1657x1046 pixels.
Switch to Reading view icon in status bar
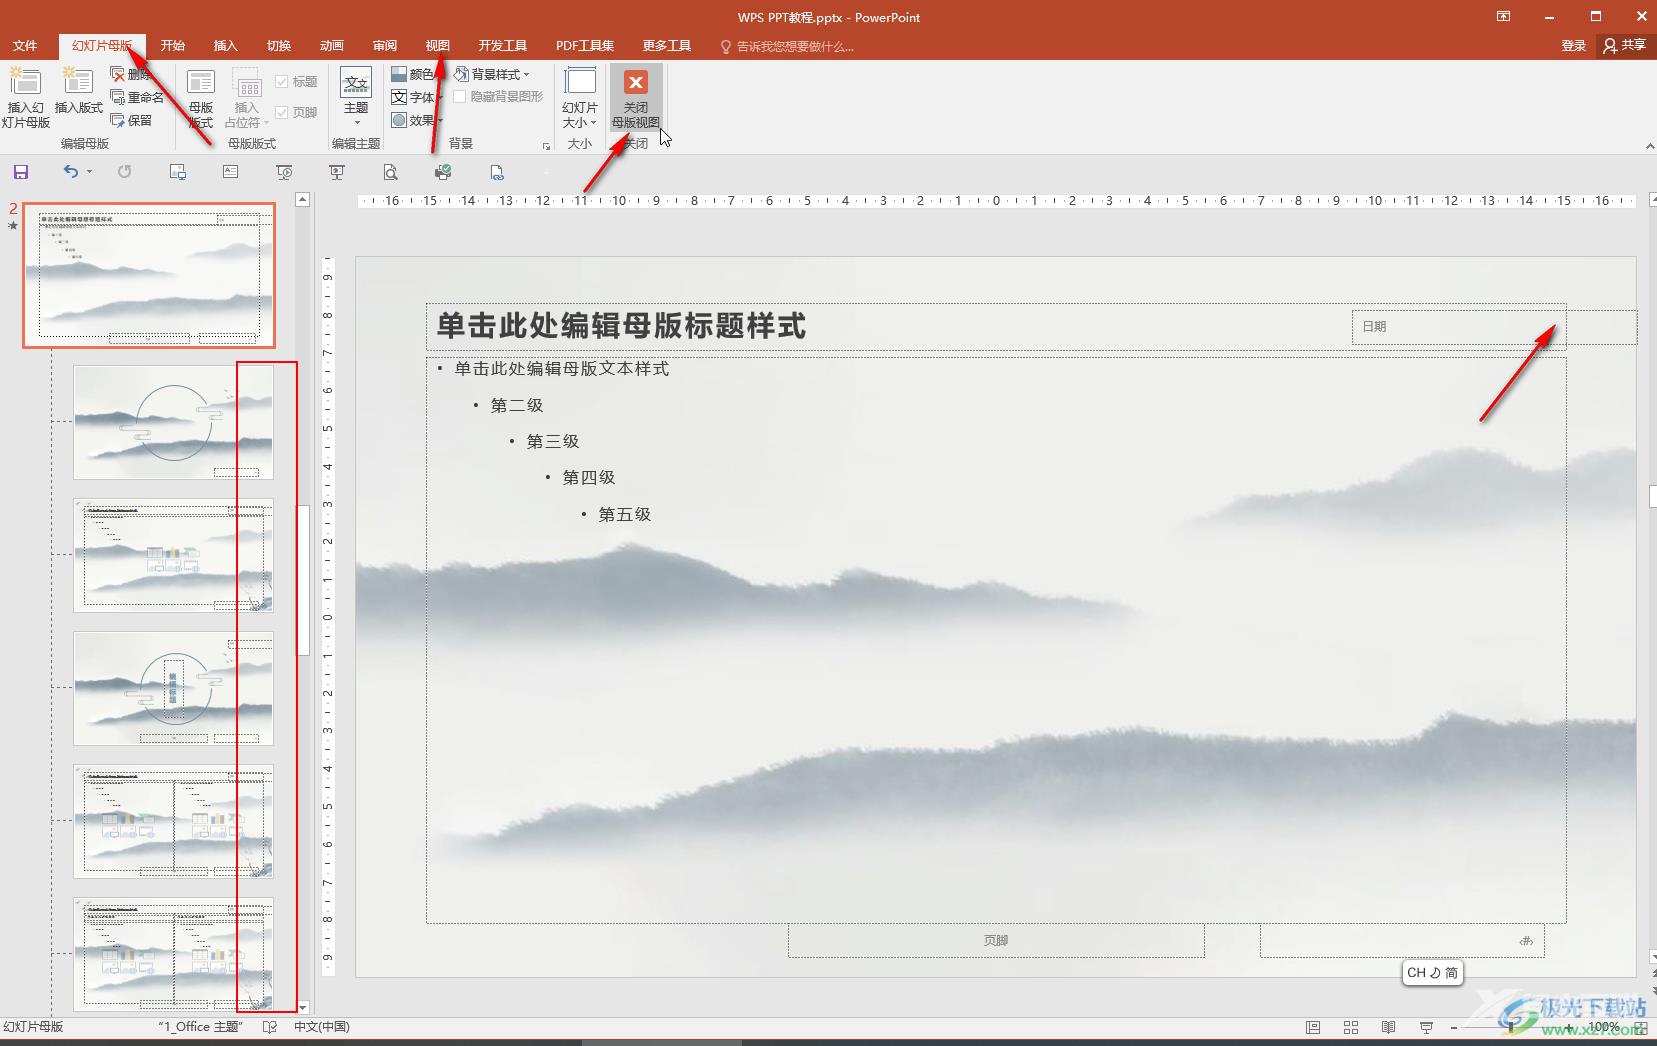pos(1388,1027)
